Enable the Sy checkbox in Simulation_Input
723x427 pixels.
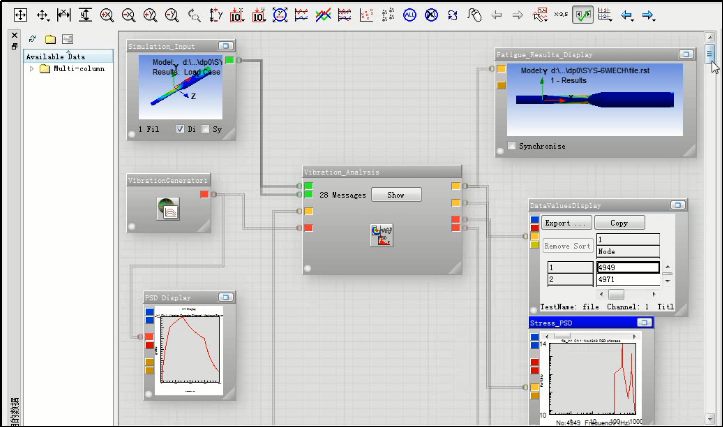point(205,129)
